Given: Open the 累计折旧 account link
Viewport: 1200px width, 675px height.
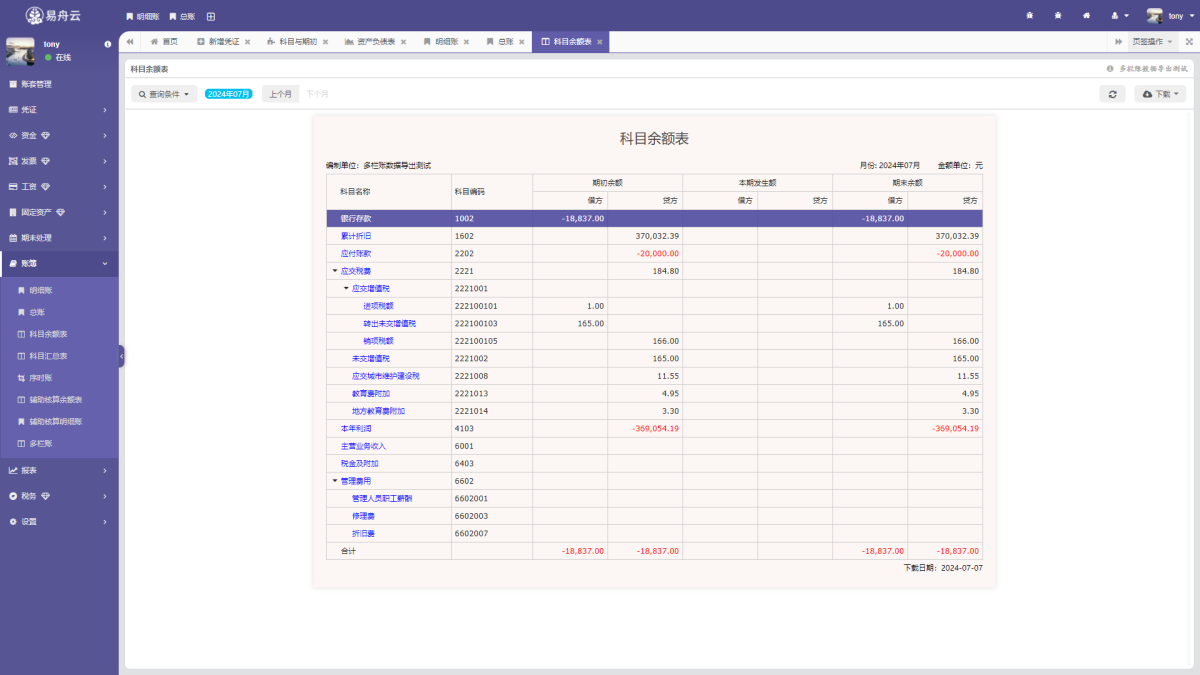Looking at the screenshot, I should pos(357,236).
